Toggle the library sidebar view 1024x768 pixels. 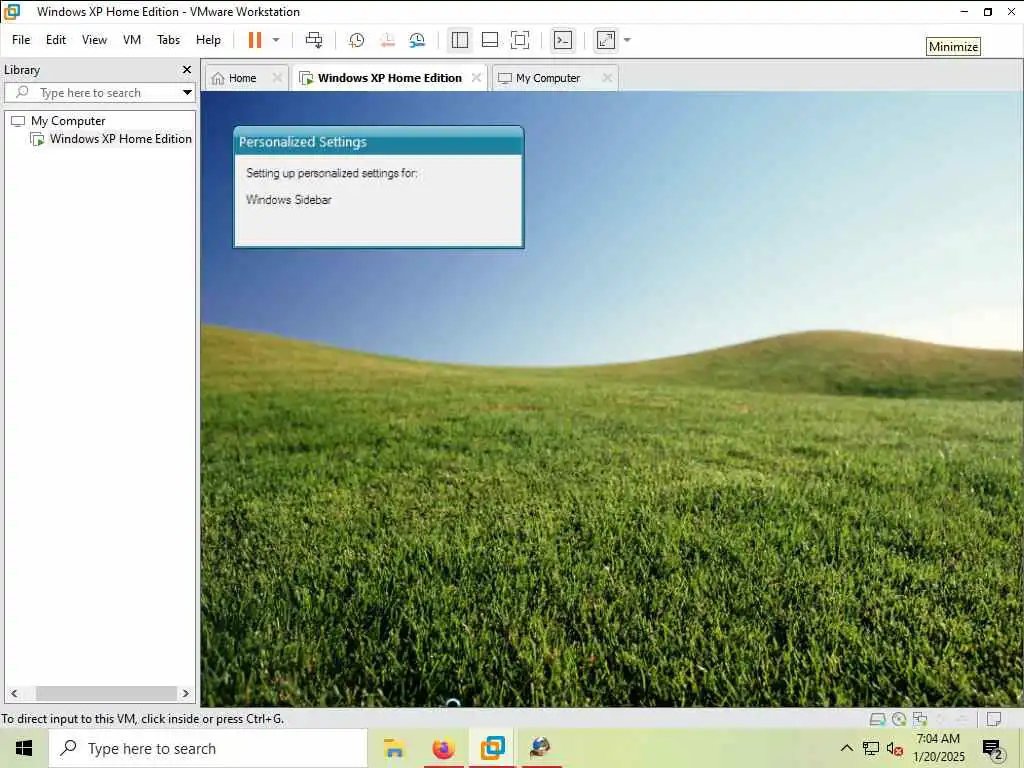[460, 40]
